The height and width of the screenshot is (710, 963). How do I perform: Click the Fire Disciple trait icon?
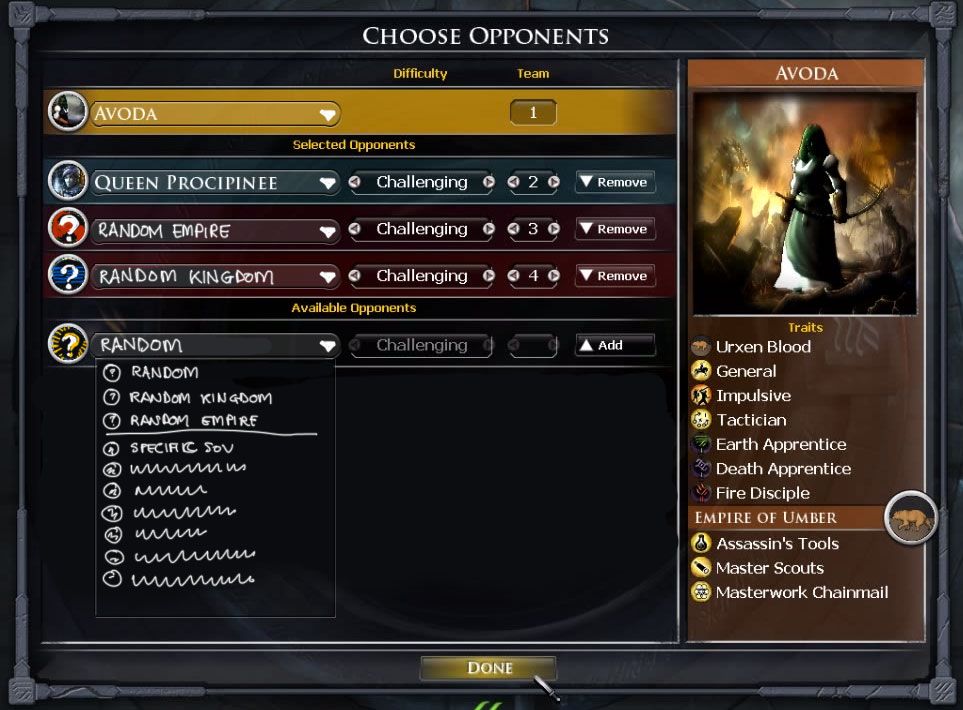click(701, 493)
